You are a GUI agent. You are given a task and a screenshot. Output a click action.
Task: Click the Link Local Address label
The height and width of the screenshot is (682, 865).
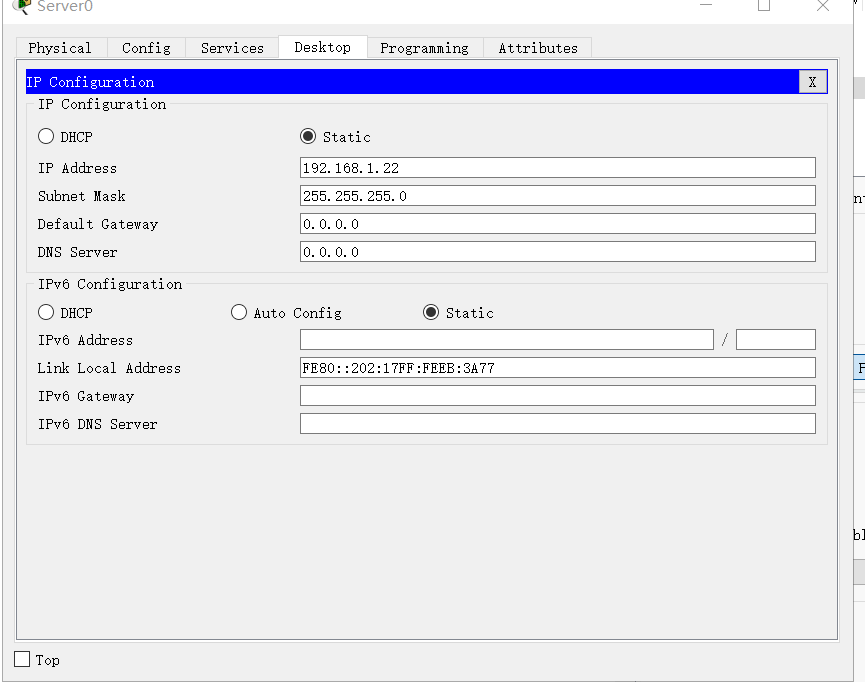(109, 368)
